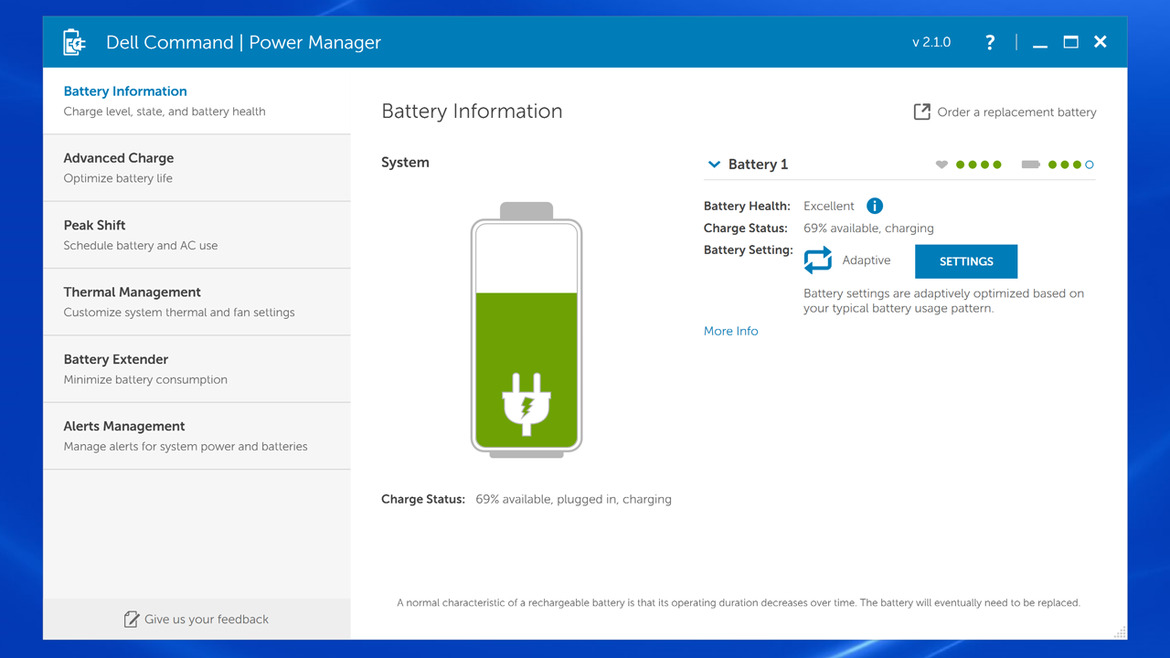The width and height of the screenshot is (1170, 658).
Task: Click the large system battery graphic
Action: pyautogui.click(x=527, y=330)
